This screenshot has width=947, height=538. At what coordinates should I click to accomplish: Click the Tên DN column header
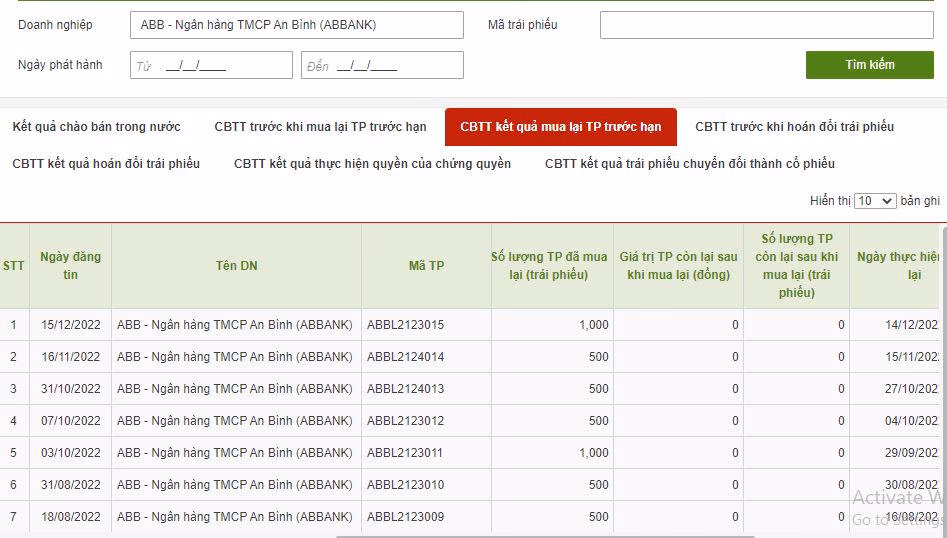[x=236, y=266]
